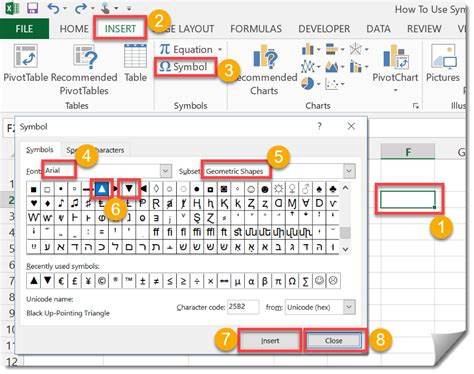Select the INSERT ribbon tab

[x=120, y=29]
